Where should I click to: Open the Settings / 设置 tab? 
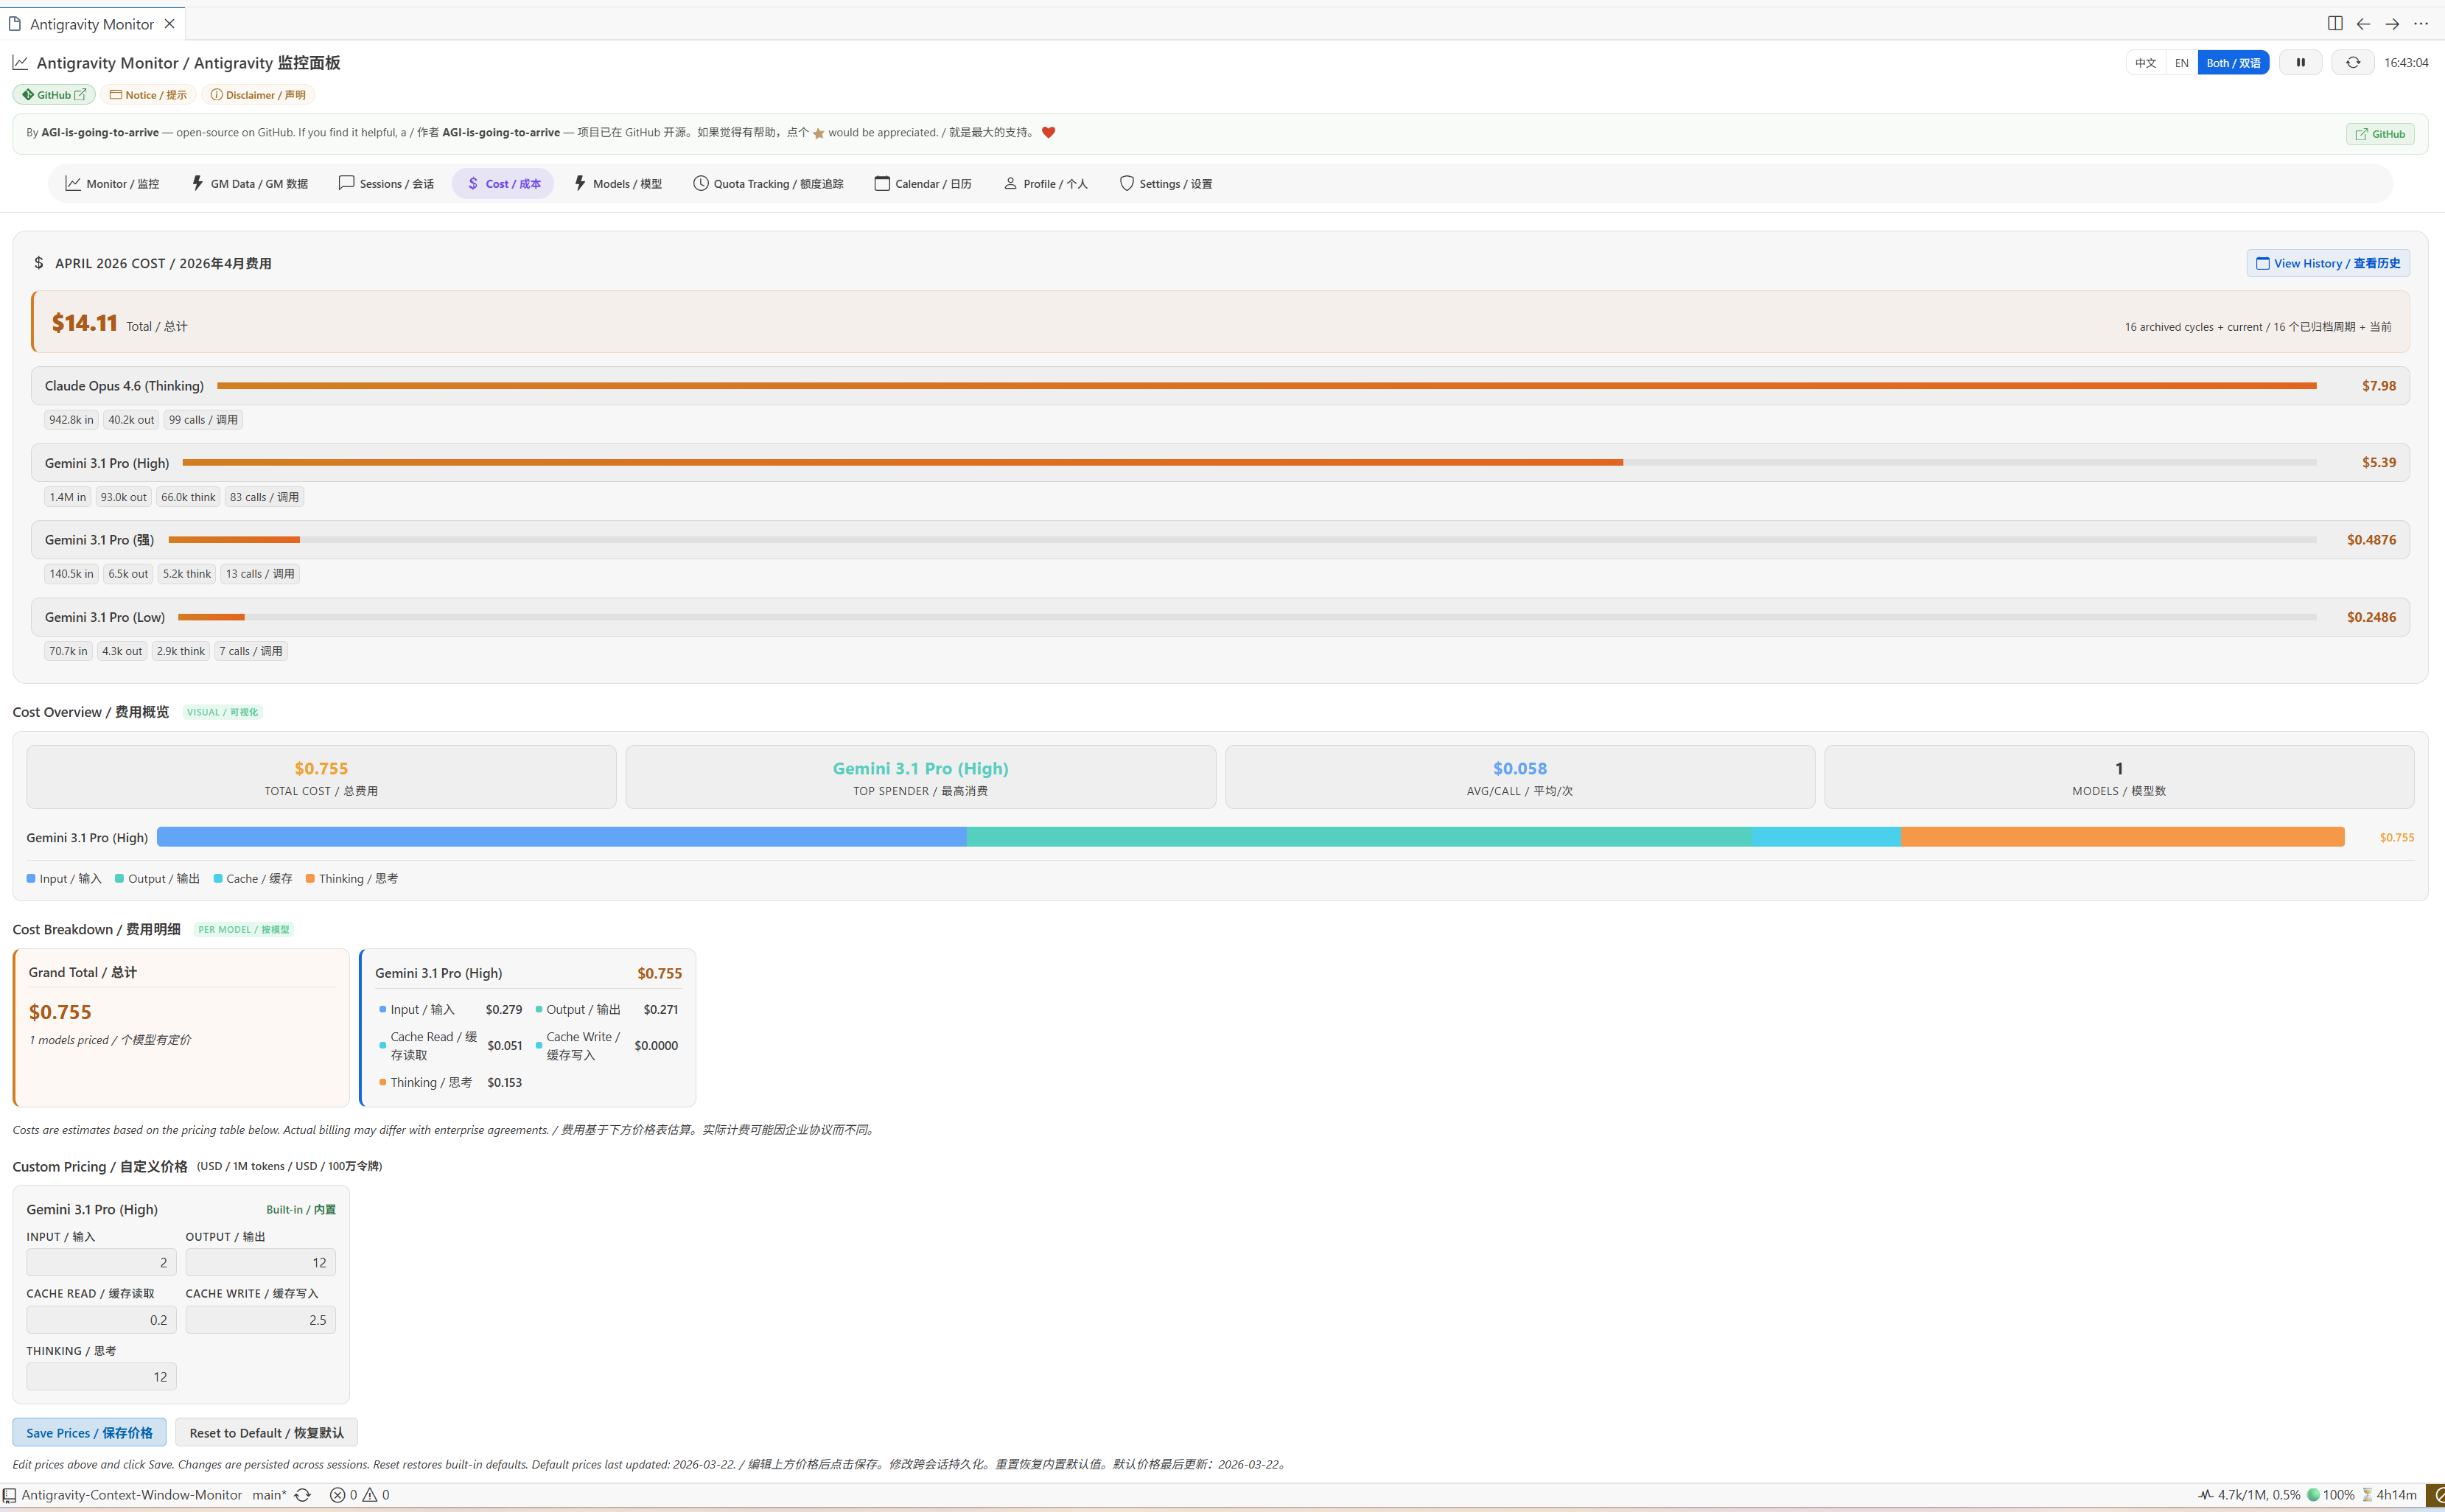(1165, 183)
